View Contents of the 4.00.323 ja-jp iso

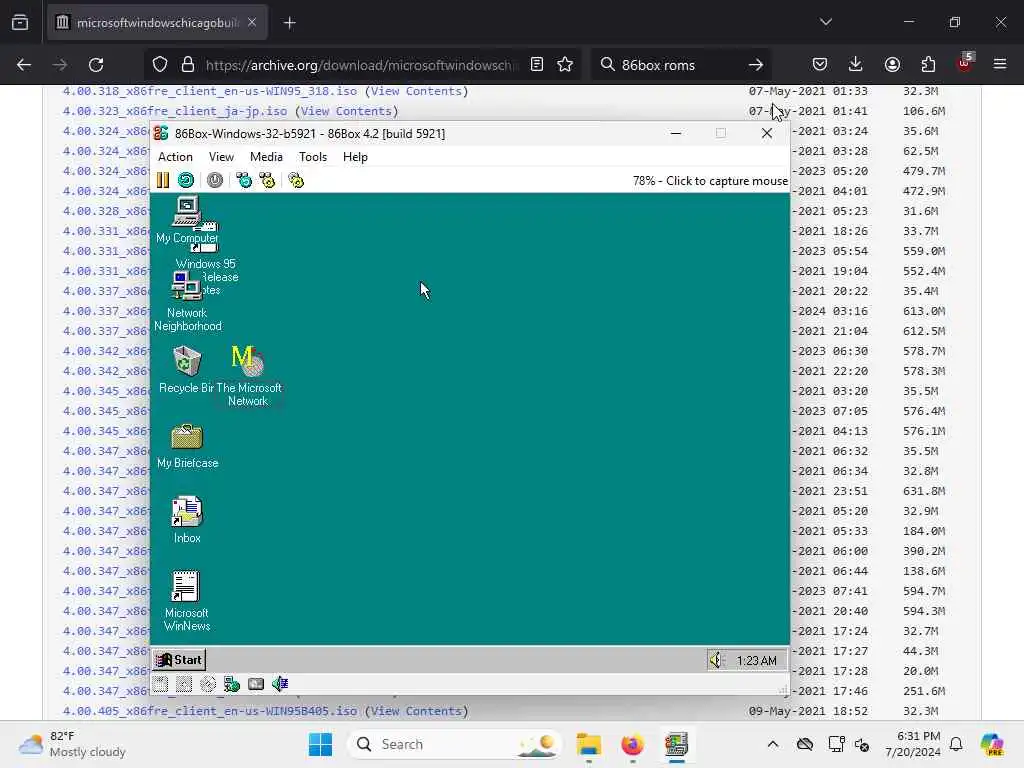pyautogui.click(x=346, y=111)
